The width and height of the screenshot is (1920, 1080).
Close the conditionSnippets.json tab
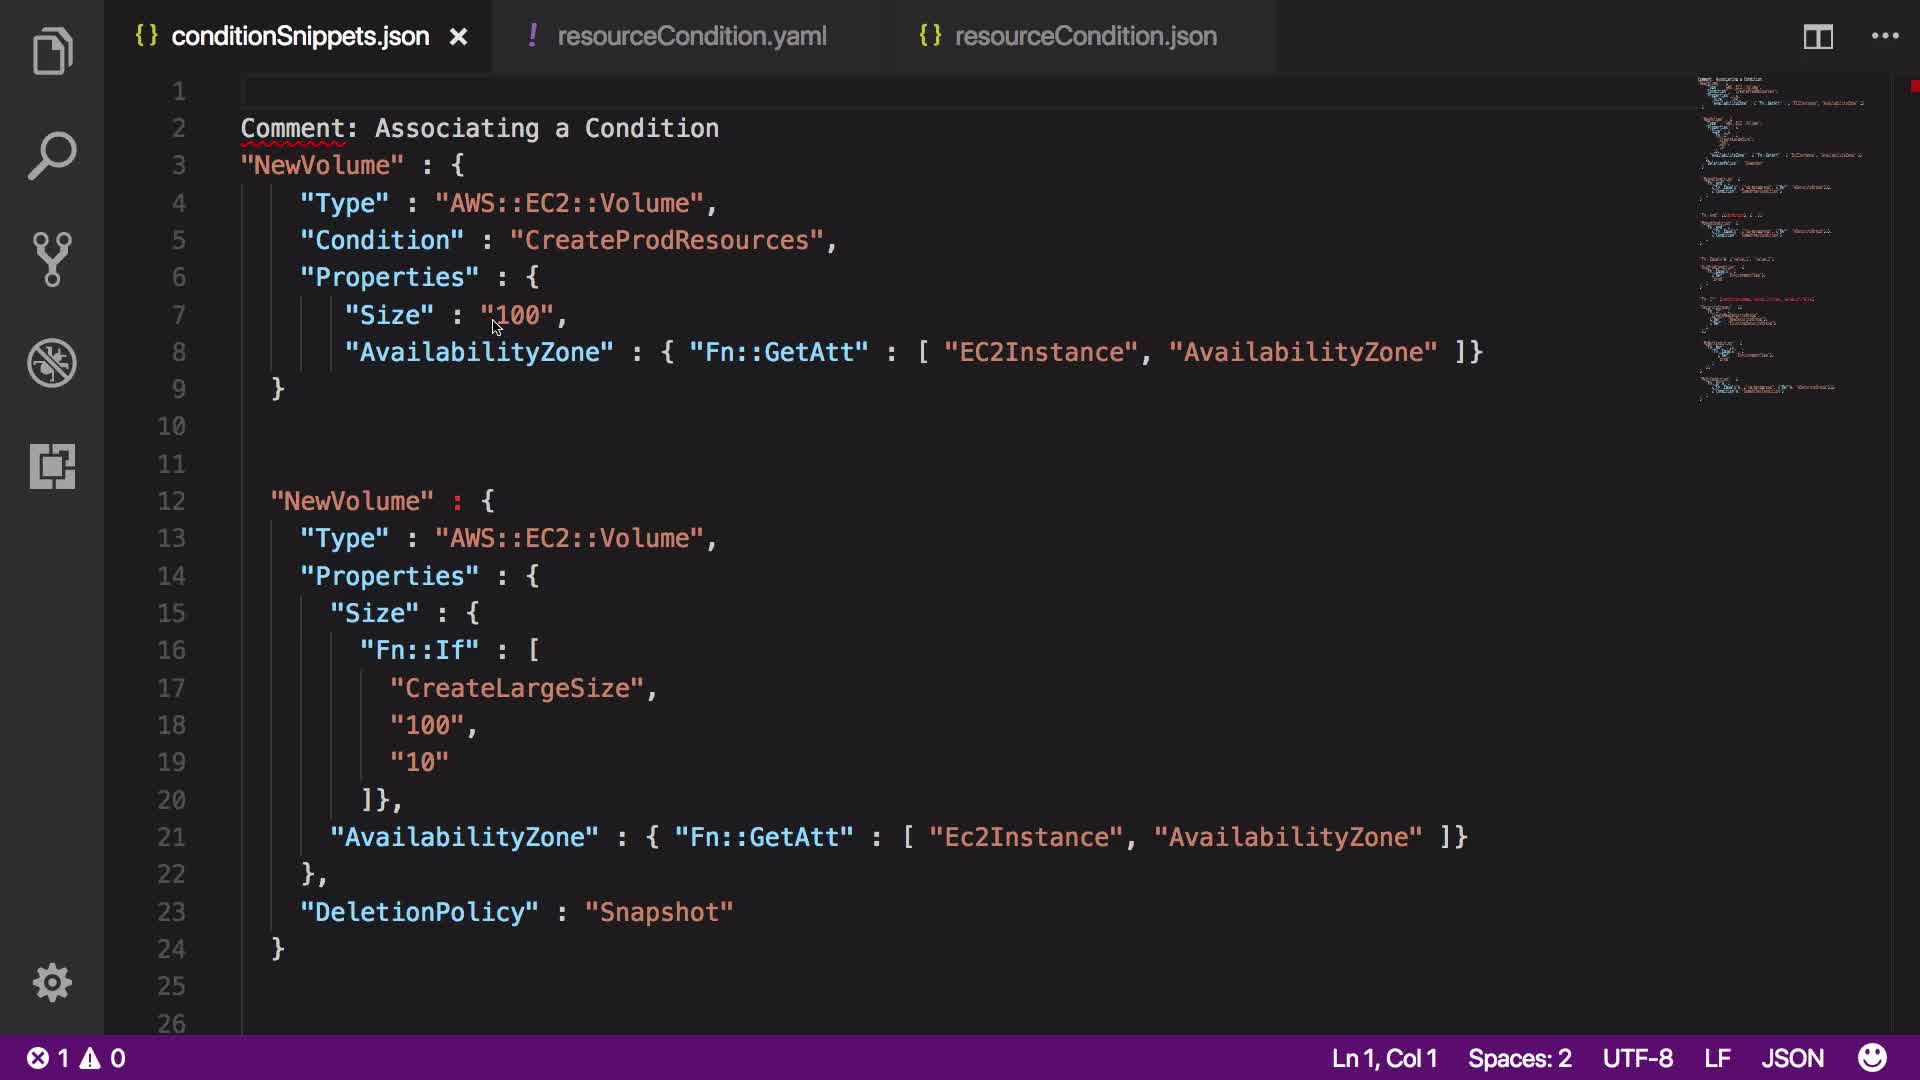[458, 37]
